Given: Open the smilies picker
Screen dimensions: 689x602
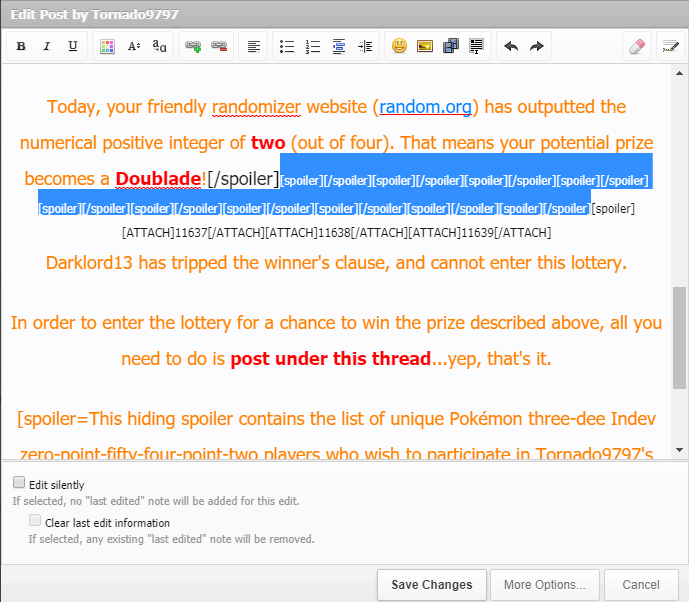Looking at the screenshot, I should click(399, 47).
